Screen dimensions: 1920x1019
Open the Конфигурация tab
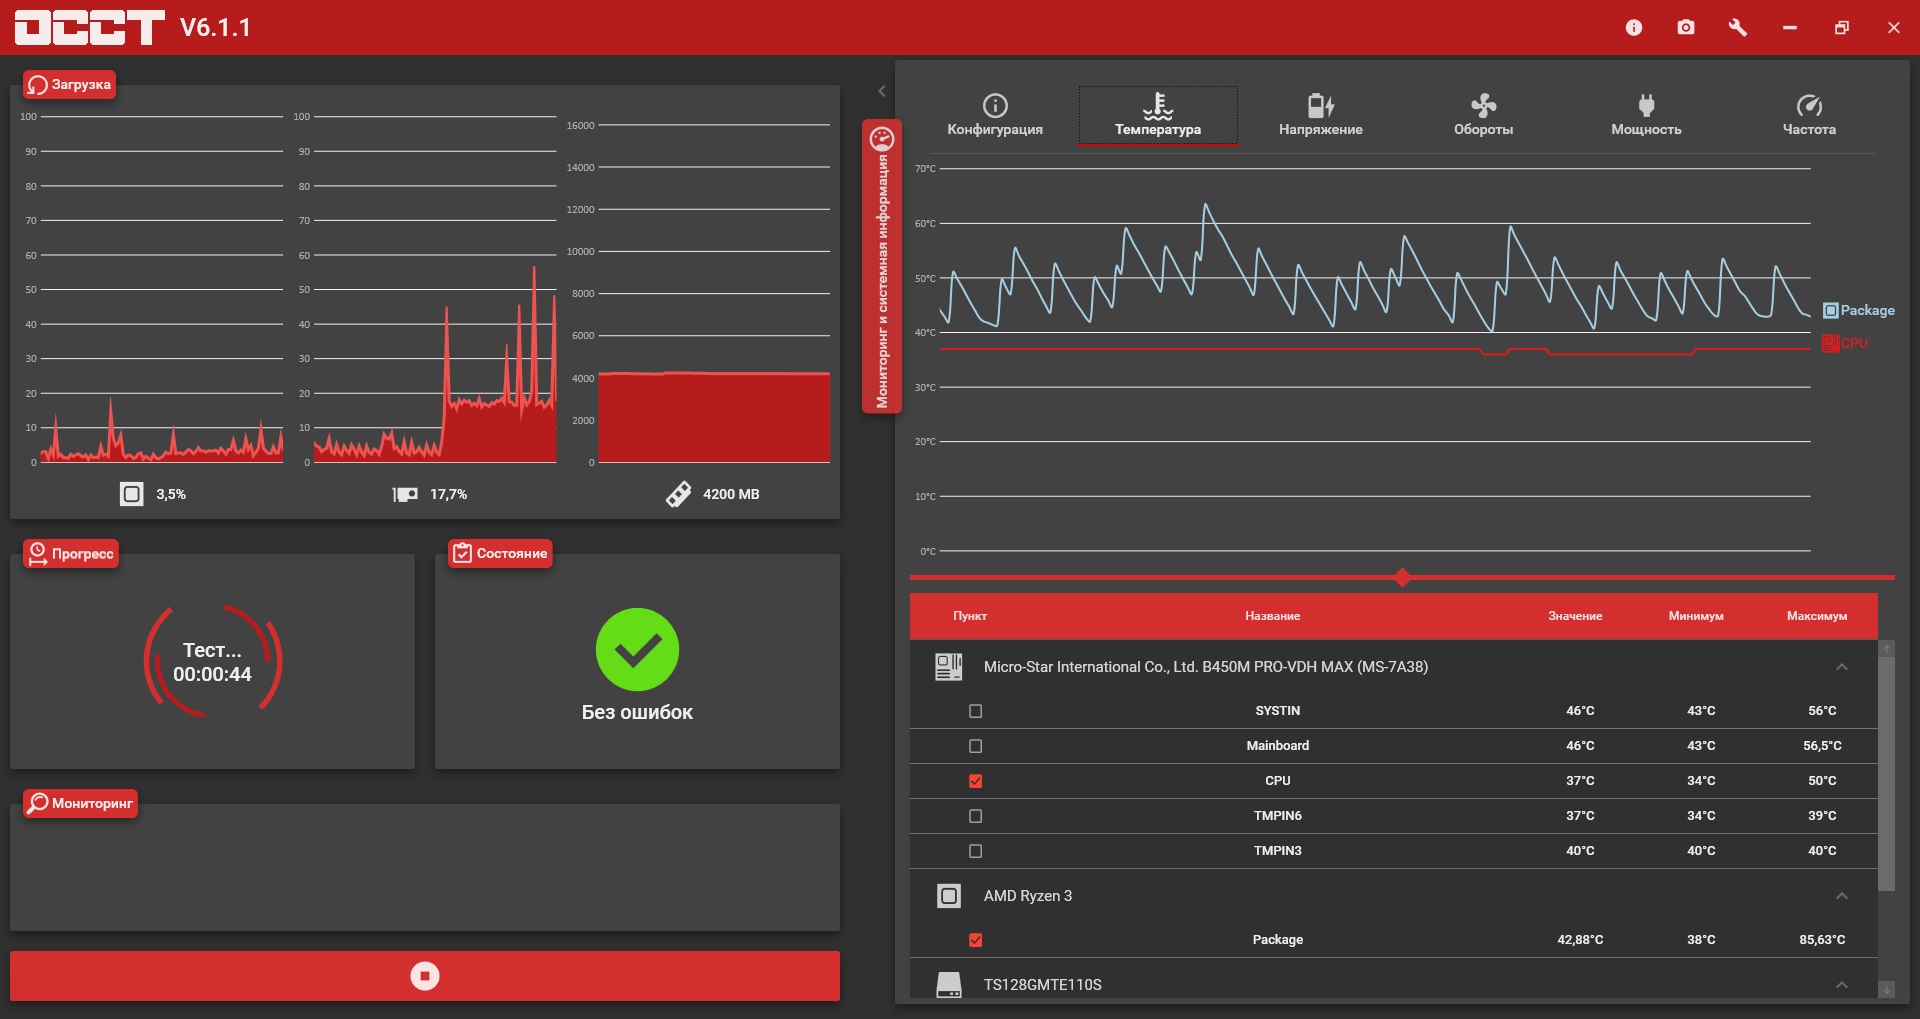(995, 115)
